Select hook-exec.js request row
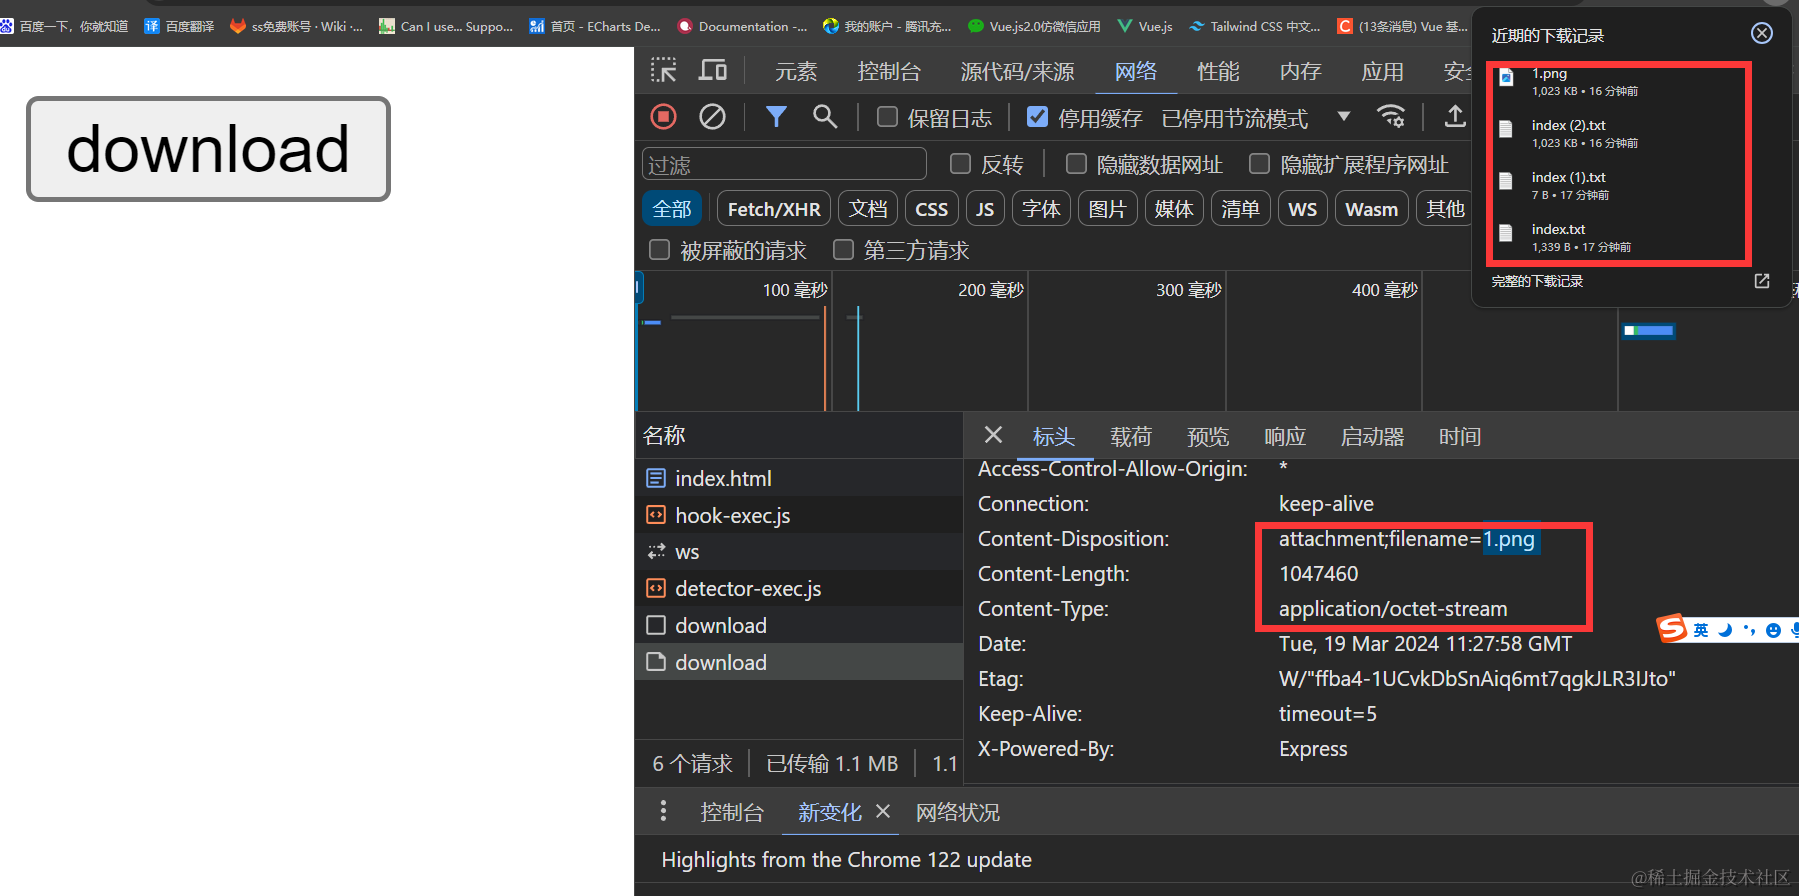This screenshot has width=1799, height=896. 799,515
